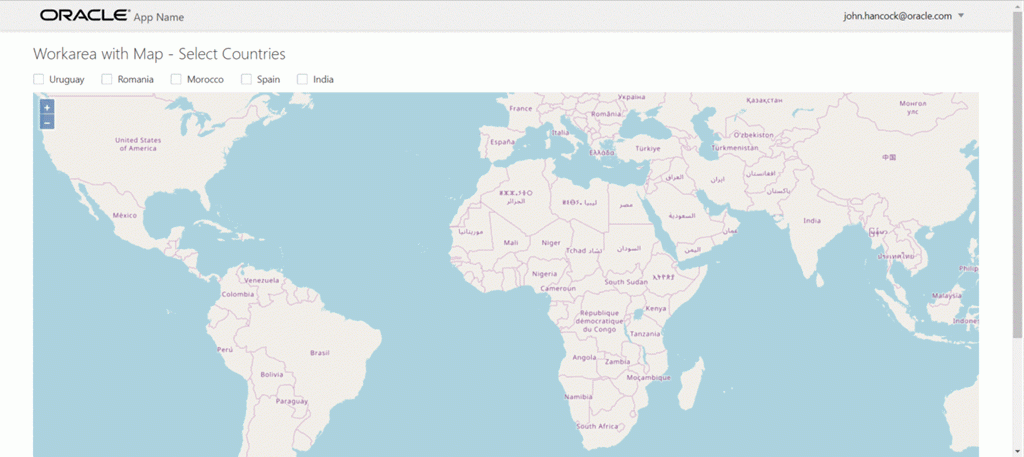Click the Workarea with Map heading
The height and width of the screenshot is (457, 1024).
159,54
